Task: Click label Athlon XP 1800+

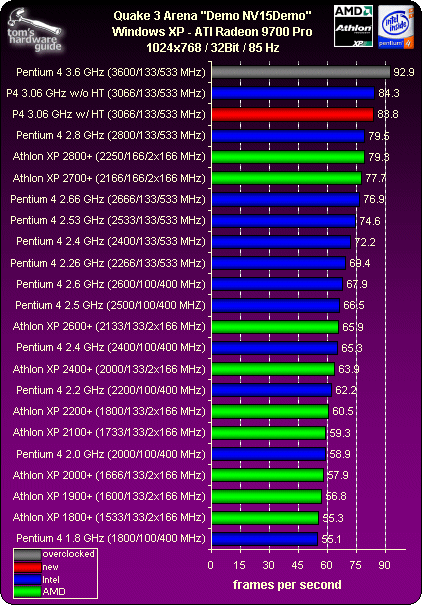Action: [109, 517]
